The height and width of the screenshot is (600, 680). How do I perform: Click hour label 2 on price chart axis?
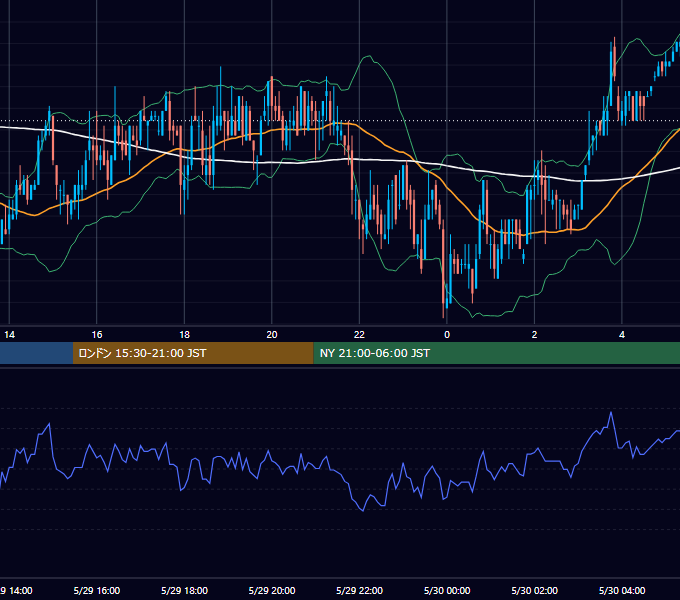(534, 335)
